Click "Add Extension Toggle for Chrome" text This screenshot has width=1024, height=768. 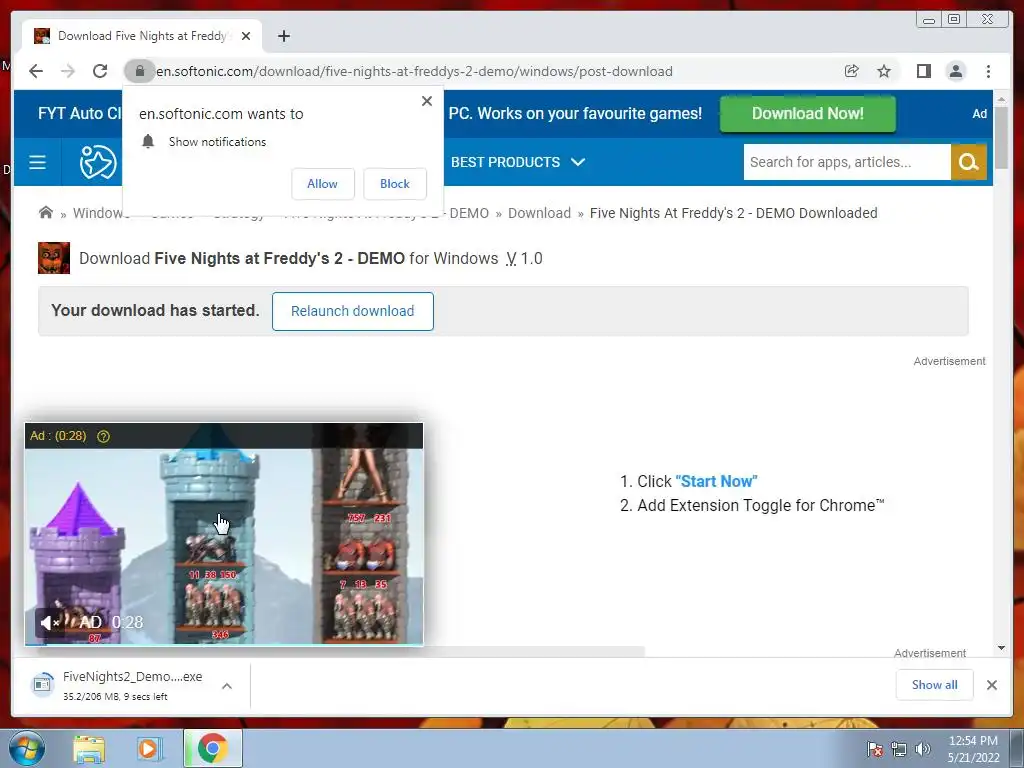761,505
